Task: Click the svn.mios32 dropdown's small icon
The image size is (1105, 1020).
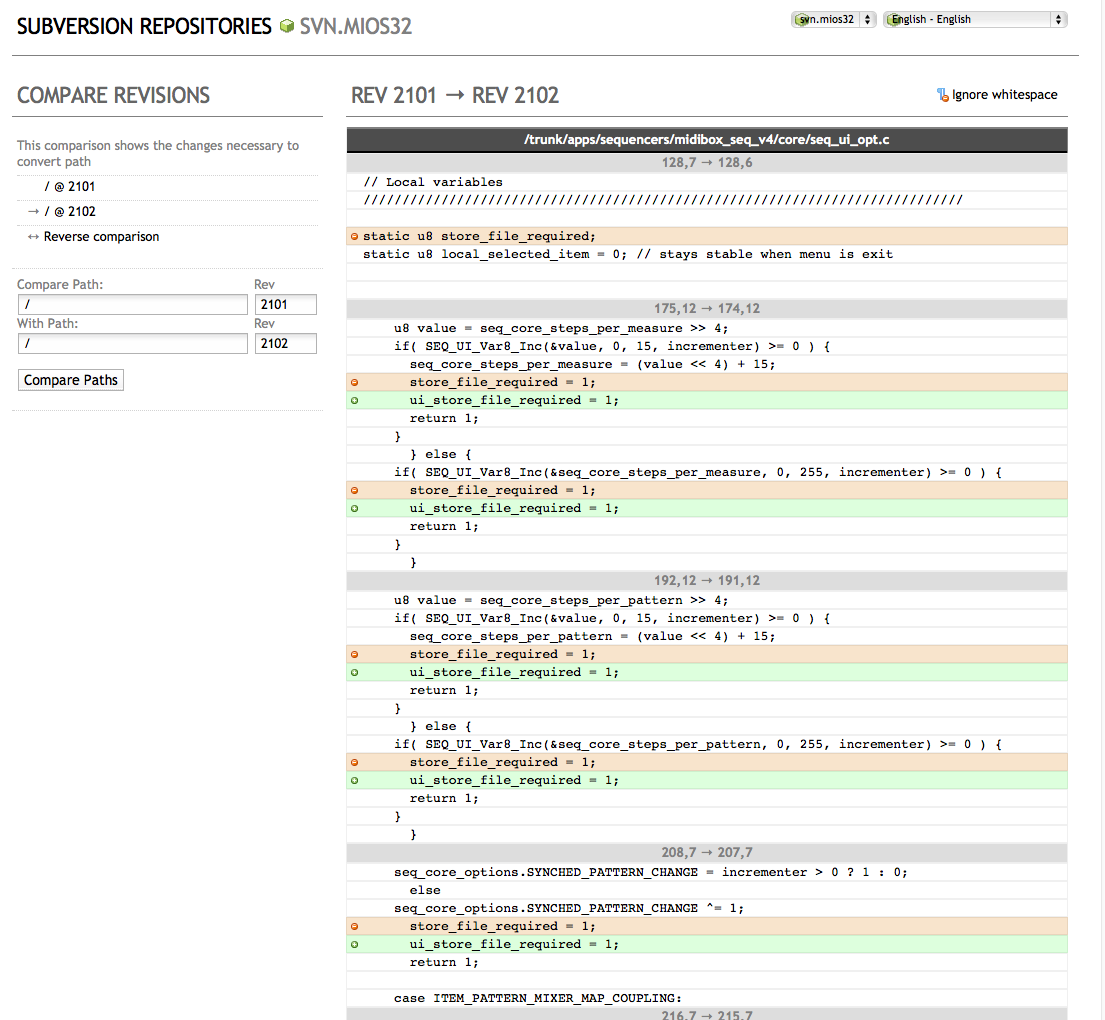Action: click(801, 19)
